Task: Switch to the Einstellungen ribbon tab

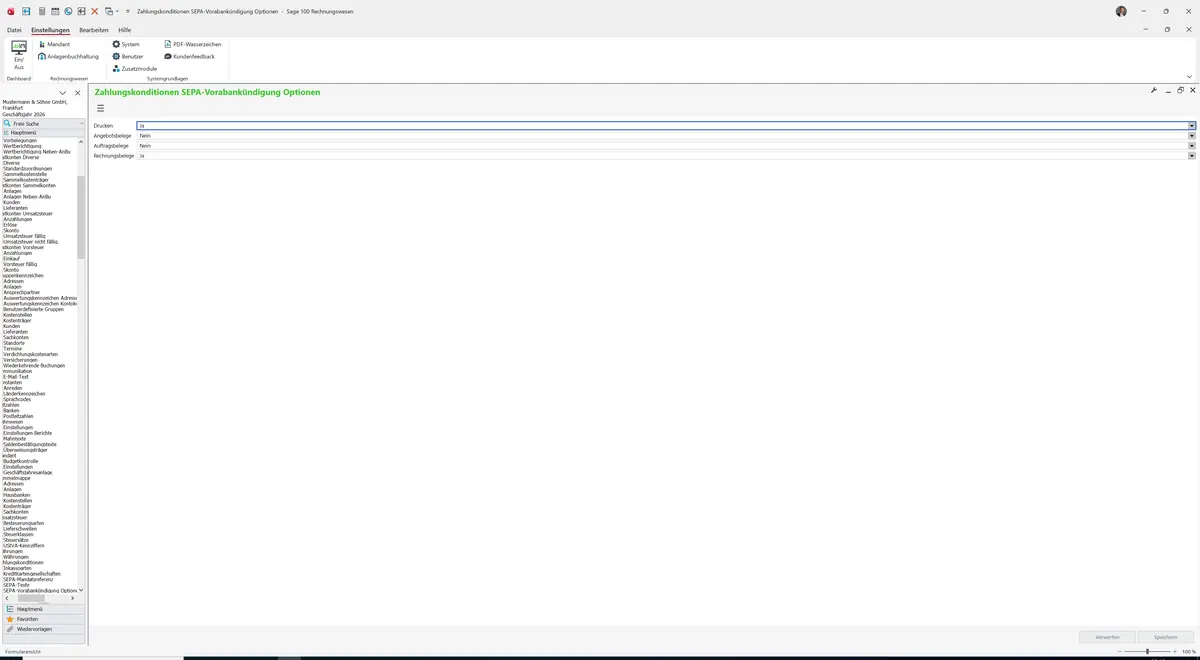Action: point(51,30)
